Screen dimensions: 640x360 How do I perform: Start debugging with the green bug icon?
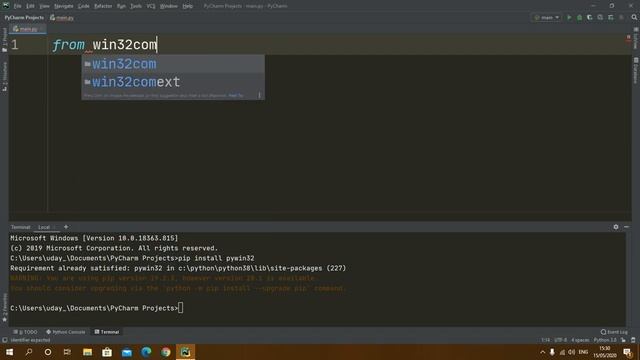[x=579, y=18]
